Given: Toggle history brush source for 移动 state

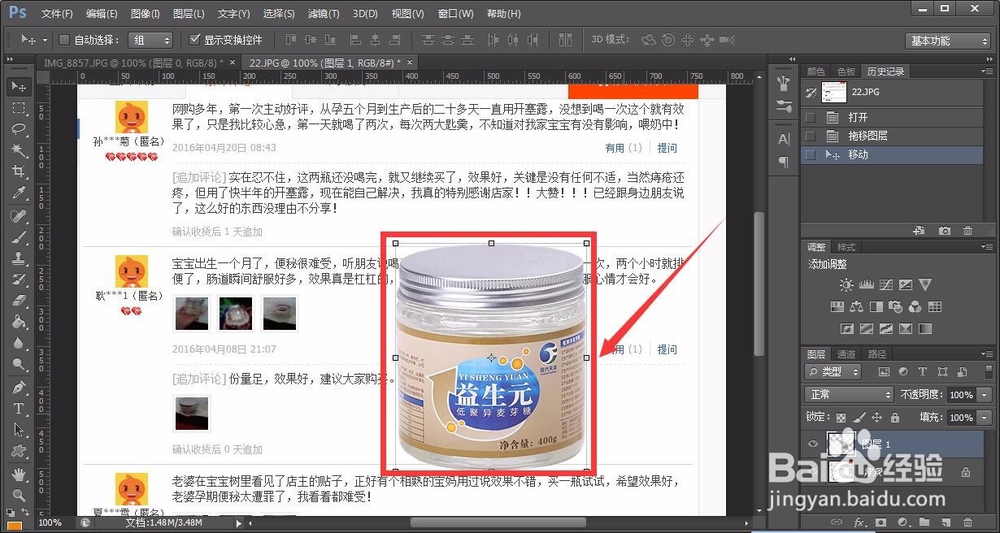Looking at the screenshot, I should (811, 155).
